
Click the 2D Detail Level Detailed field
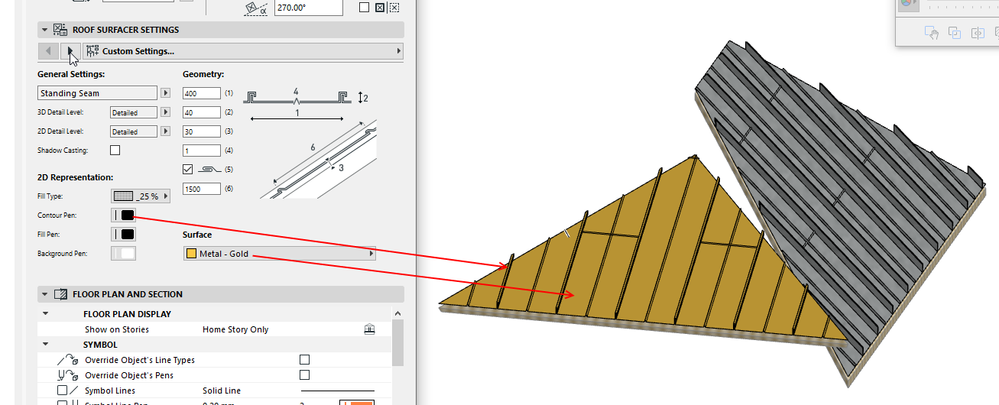point(133,132)
